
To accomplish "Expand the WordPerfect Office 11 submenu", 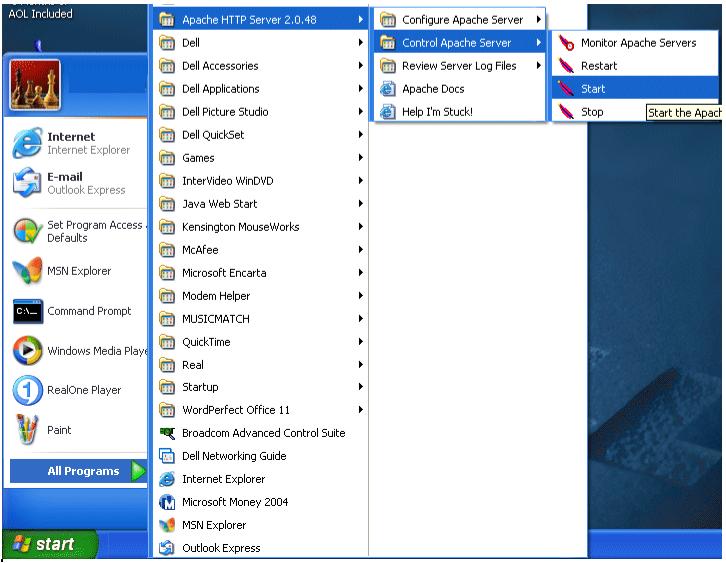I will pos(360,410).
